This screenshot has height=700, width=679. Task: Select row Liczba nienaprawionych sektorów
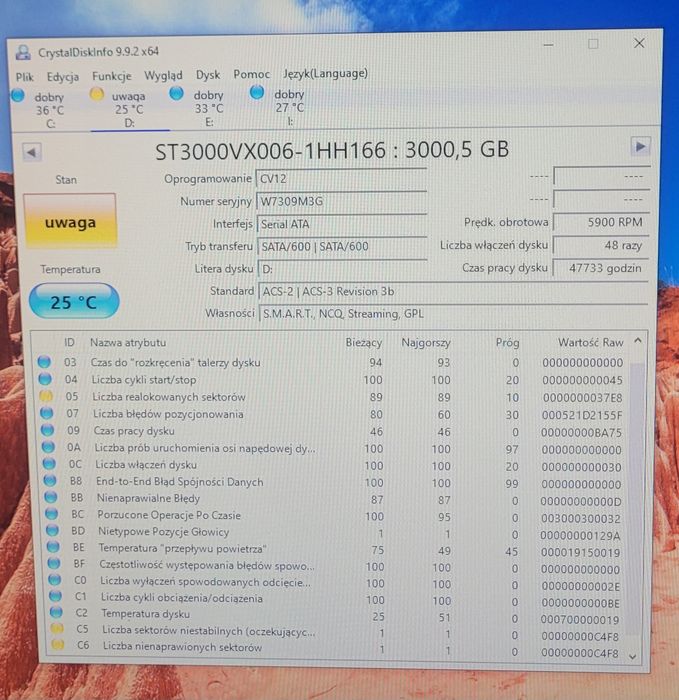click(337, 649)
